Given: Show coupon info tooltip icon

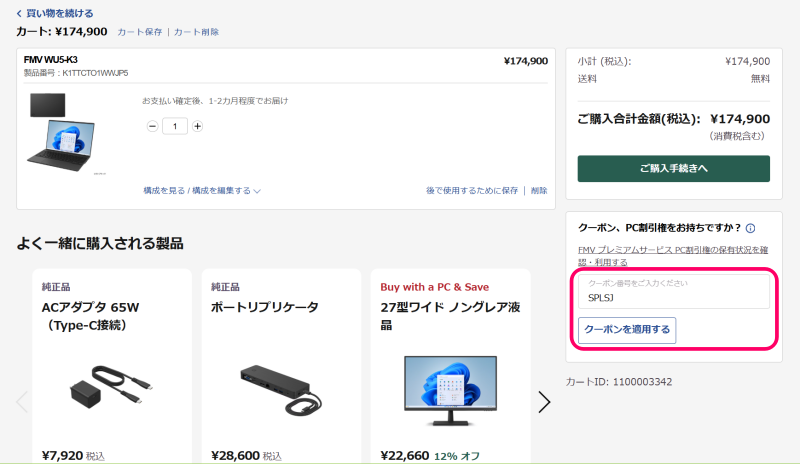Looking at the screenshot, I should (x=751, y=228).
